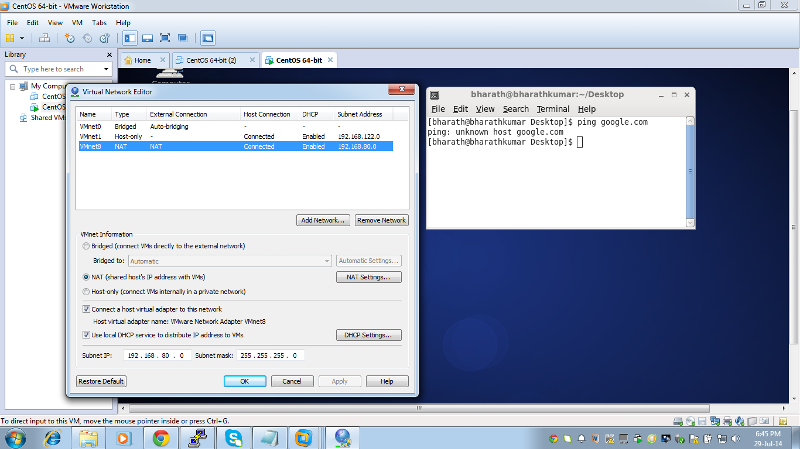Open the VM menu
The image size is (800, 449).
click(x=77, y=22)
